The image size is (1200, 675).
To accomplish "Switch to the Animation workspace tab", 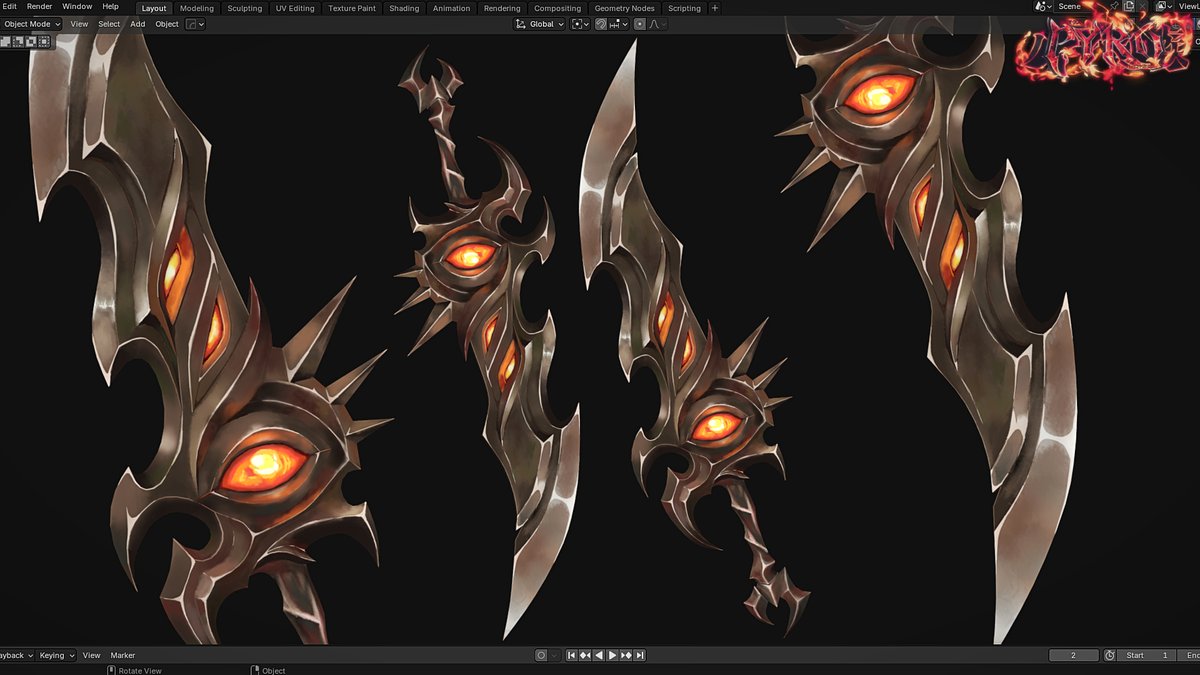I will click(x=451, y=8).
